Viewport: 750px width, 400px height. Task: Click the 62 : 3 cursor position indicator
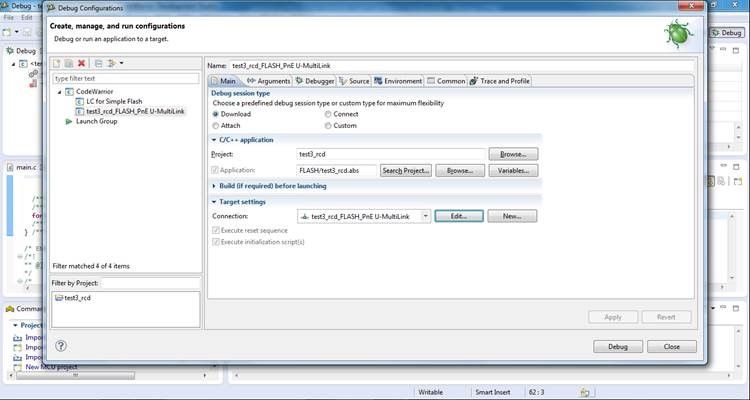pyautogui.click(x=536, y=392)
